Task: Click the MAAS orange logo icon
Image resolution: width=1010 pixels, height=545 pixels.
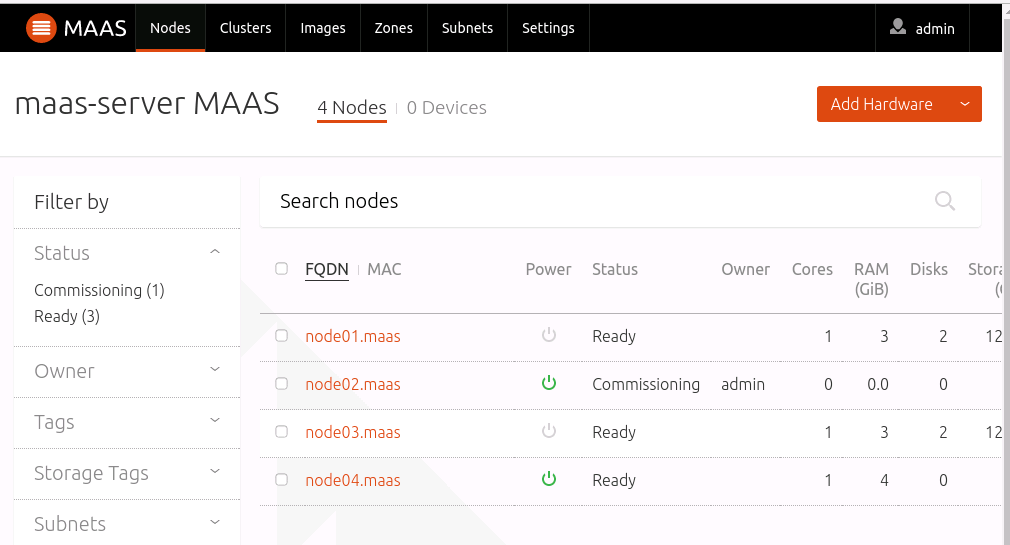Action: 41,28
